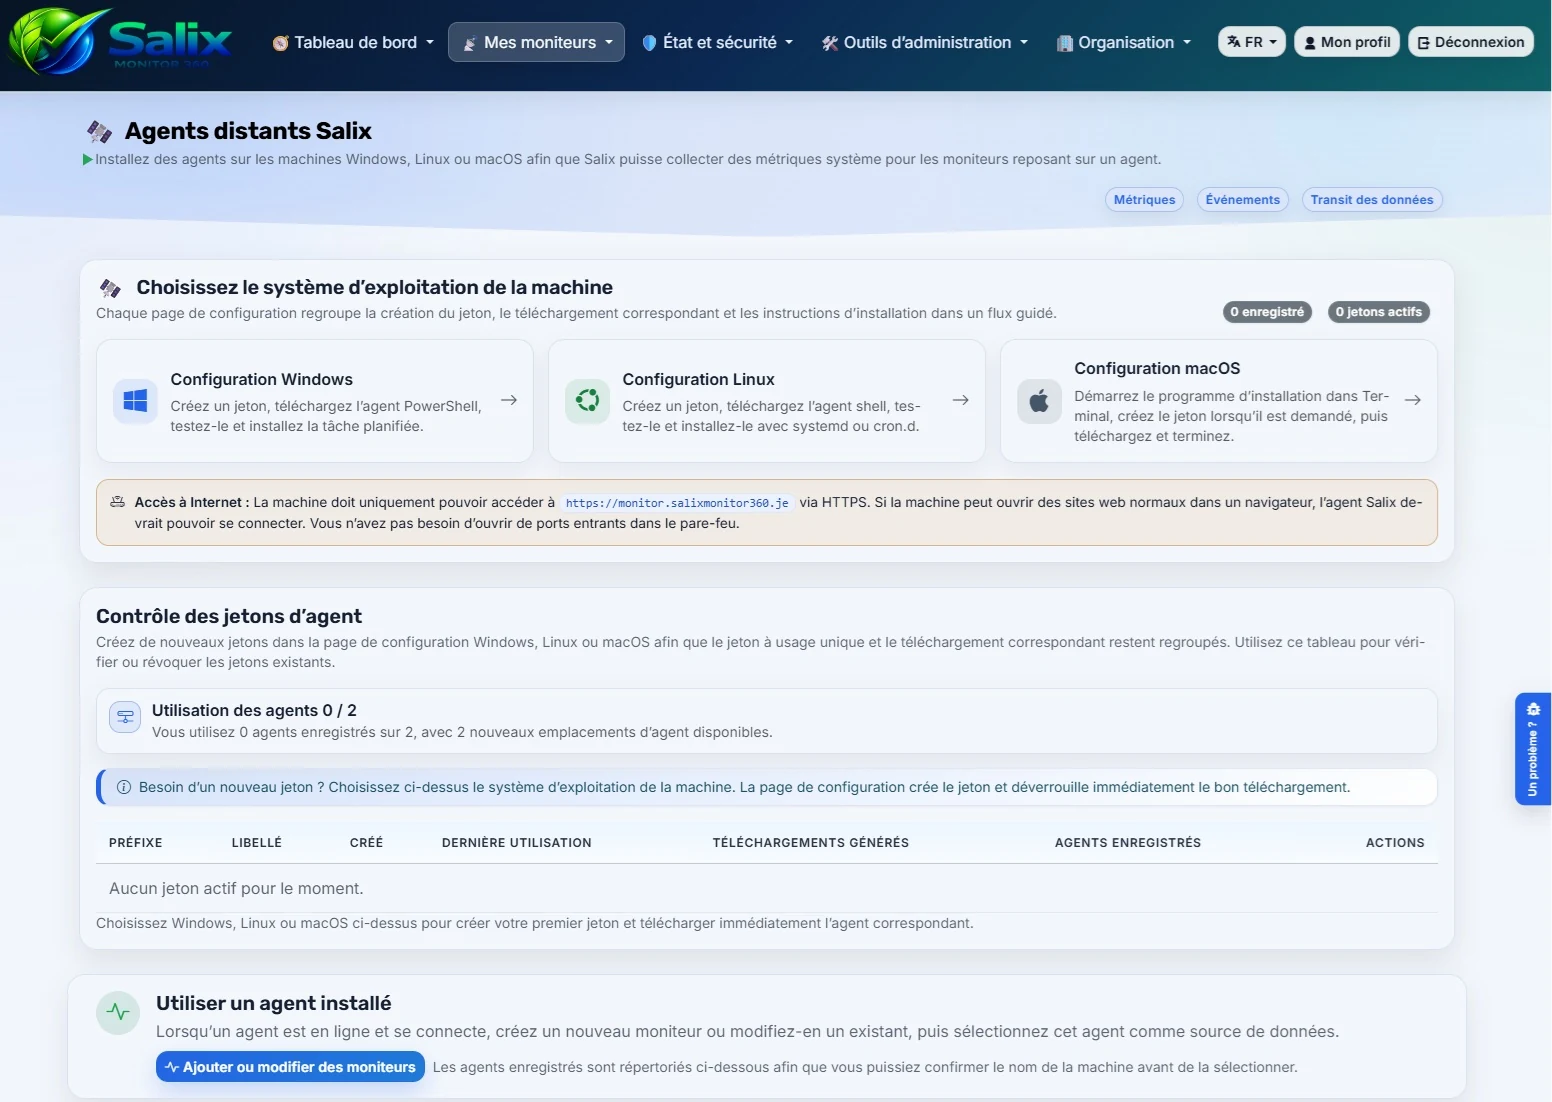The image size is (1552, 1102).
Task: Click the Linux configuration green icon
Action: 587,401
